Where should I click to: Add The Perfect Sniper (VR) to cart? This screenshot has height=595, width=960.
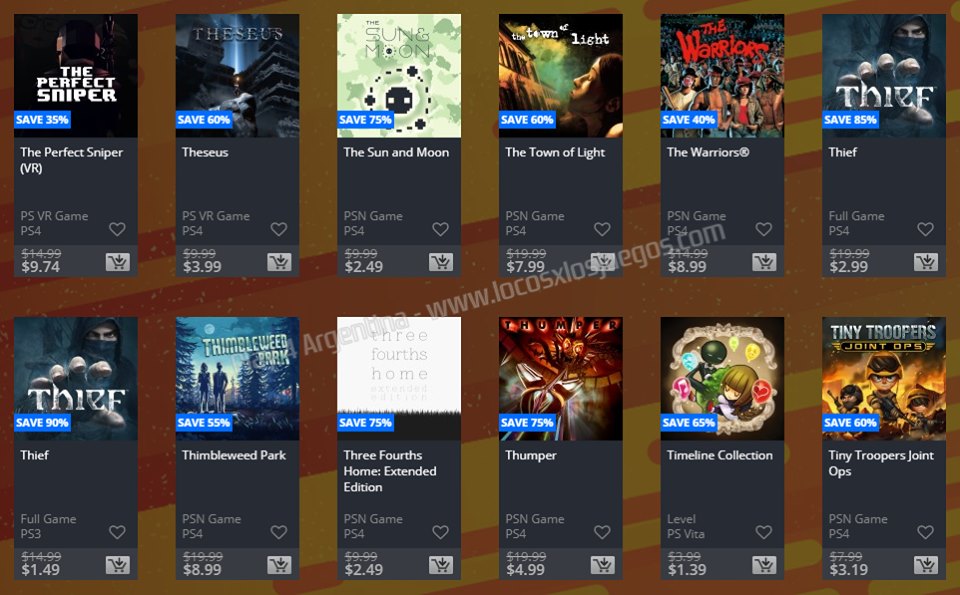(118, 262)
